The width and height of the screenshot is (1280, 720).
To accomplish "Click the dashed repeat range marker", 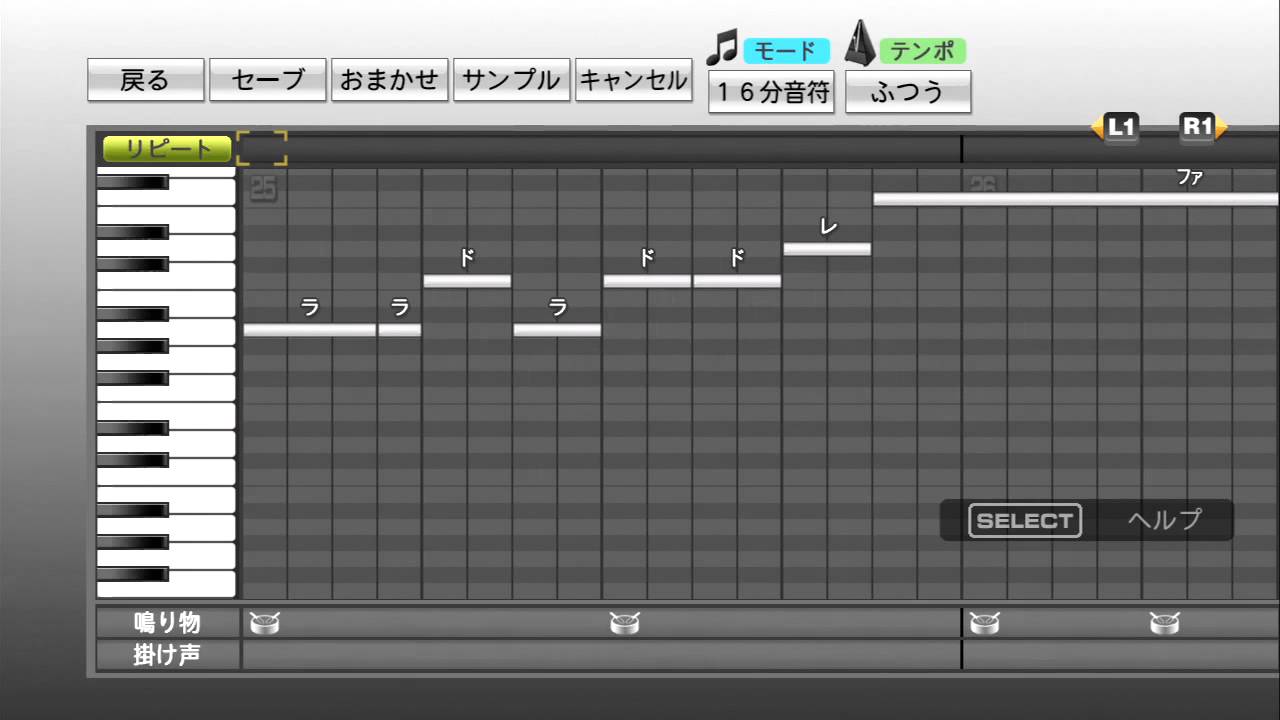I will (262, 148).
